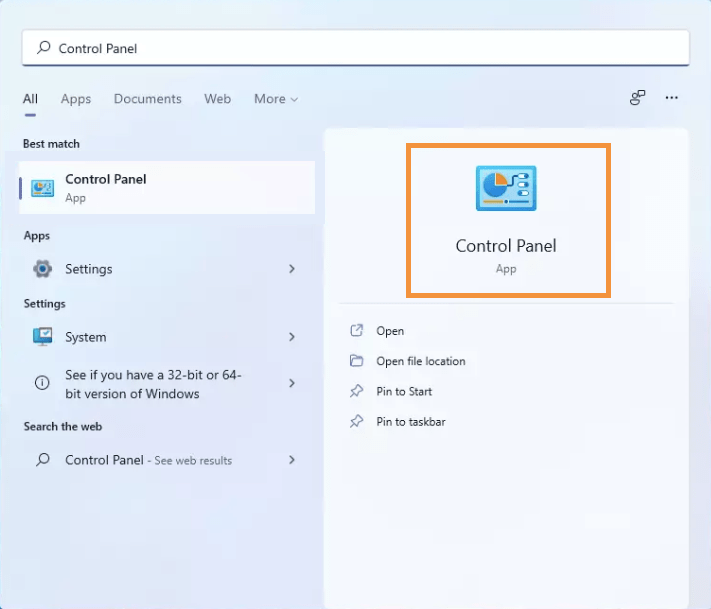Viewport: 711px width, 609px height.
Task: Choose Open file location
Action: click(x=421, y=361)
